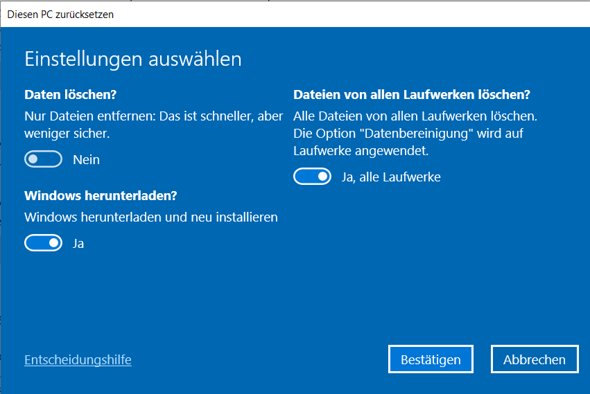The height and width of the screenshot is (394, 590).
Task: Cancel with the Abbrechen button
Action: tap(534, 359)
